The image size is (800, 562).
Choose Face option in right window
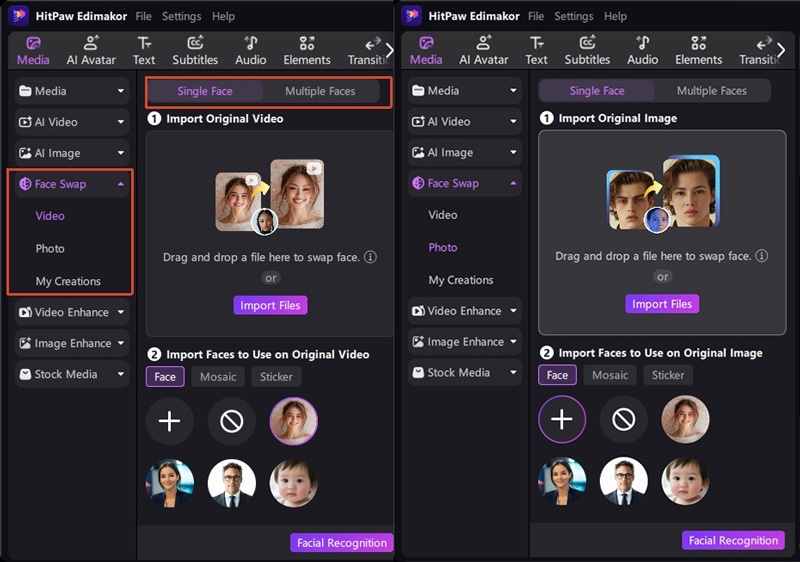pyautogui.click(x=557, y=375)
